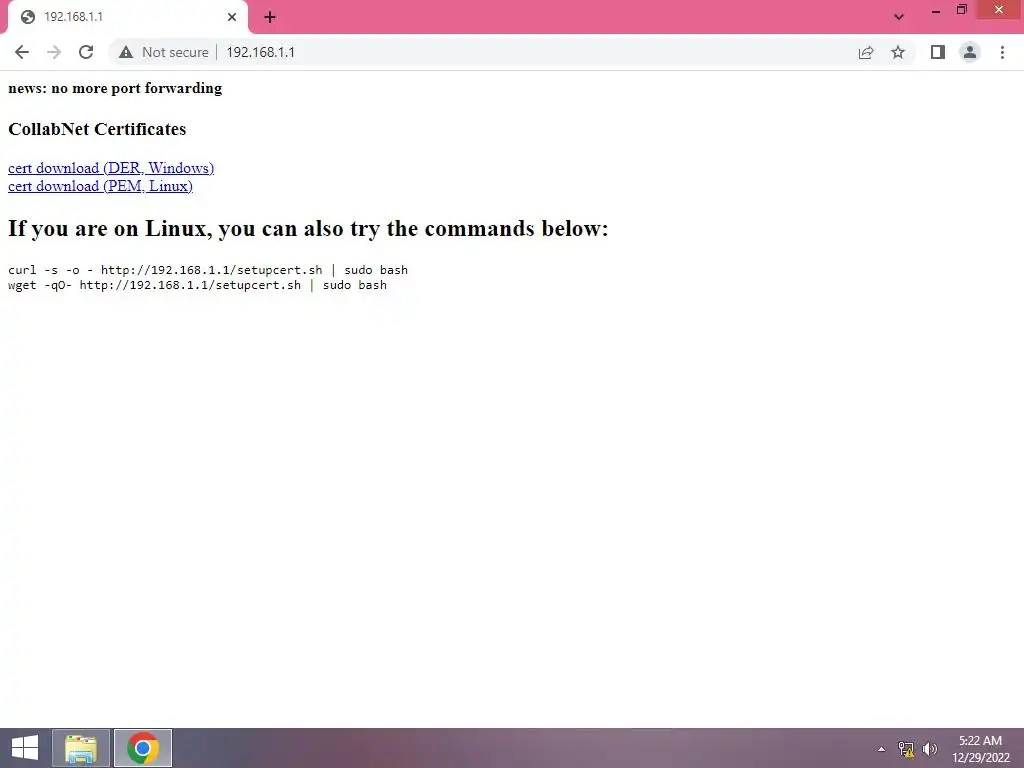The width and height of the screenshot is (1024, 768).
Task: Open File Explorer from the taskbar
Action: coord(81,748)
